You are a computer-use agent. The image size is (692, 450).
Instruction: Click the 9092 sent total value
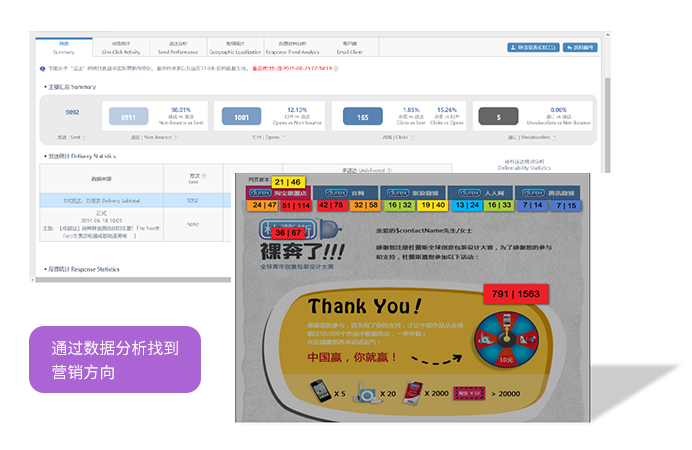click(72, 112)
